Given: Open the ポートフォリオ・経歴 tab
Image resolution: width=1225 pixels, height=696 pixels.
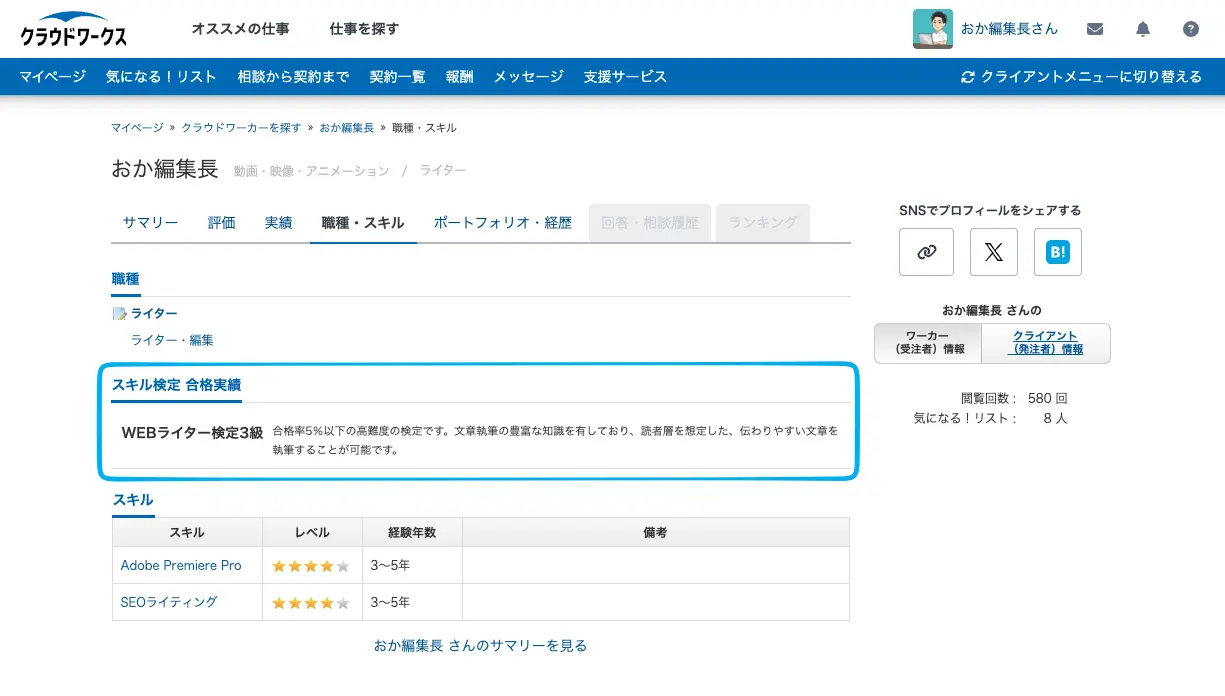Looking at the screenshot, I should pyautogui.click(x=502, y=222).
